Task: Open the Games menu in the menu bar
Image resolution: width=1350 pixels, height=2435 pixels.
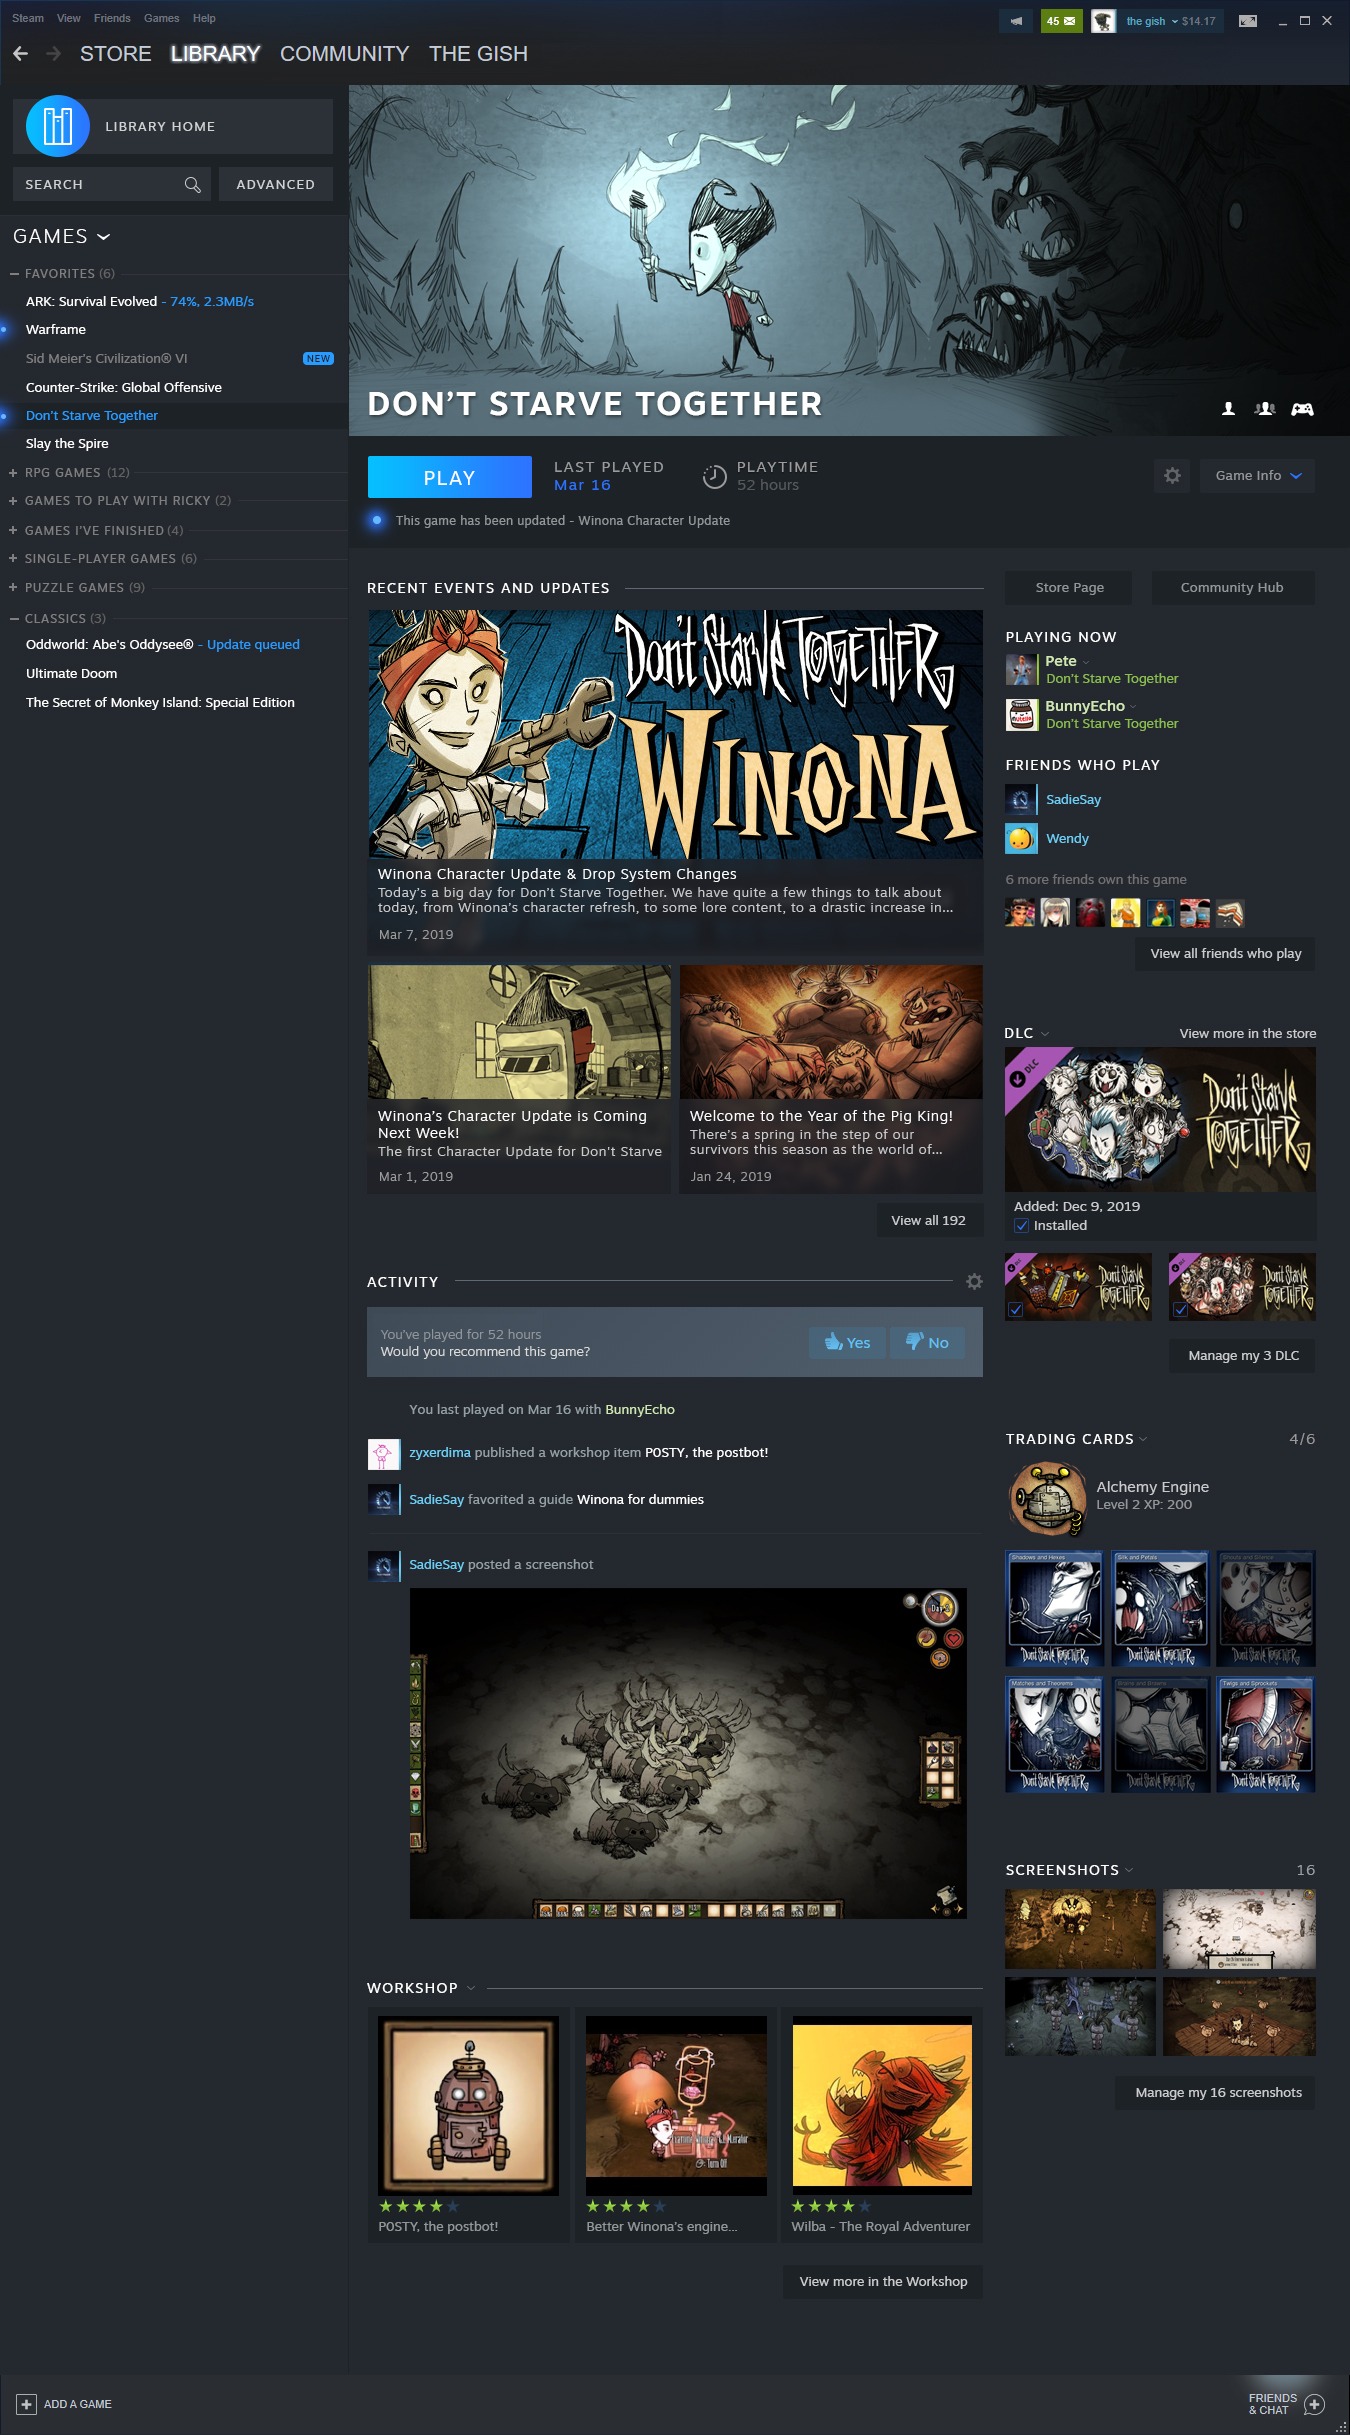Action: pyautogui.click(x=161, y=18)
